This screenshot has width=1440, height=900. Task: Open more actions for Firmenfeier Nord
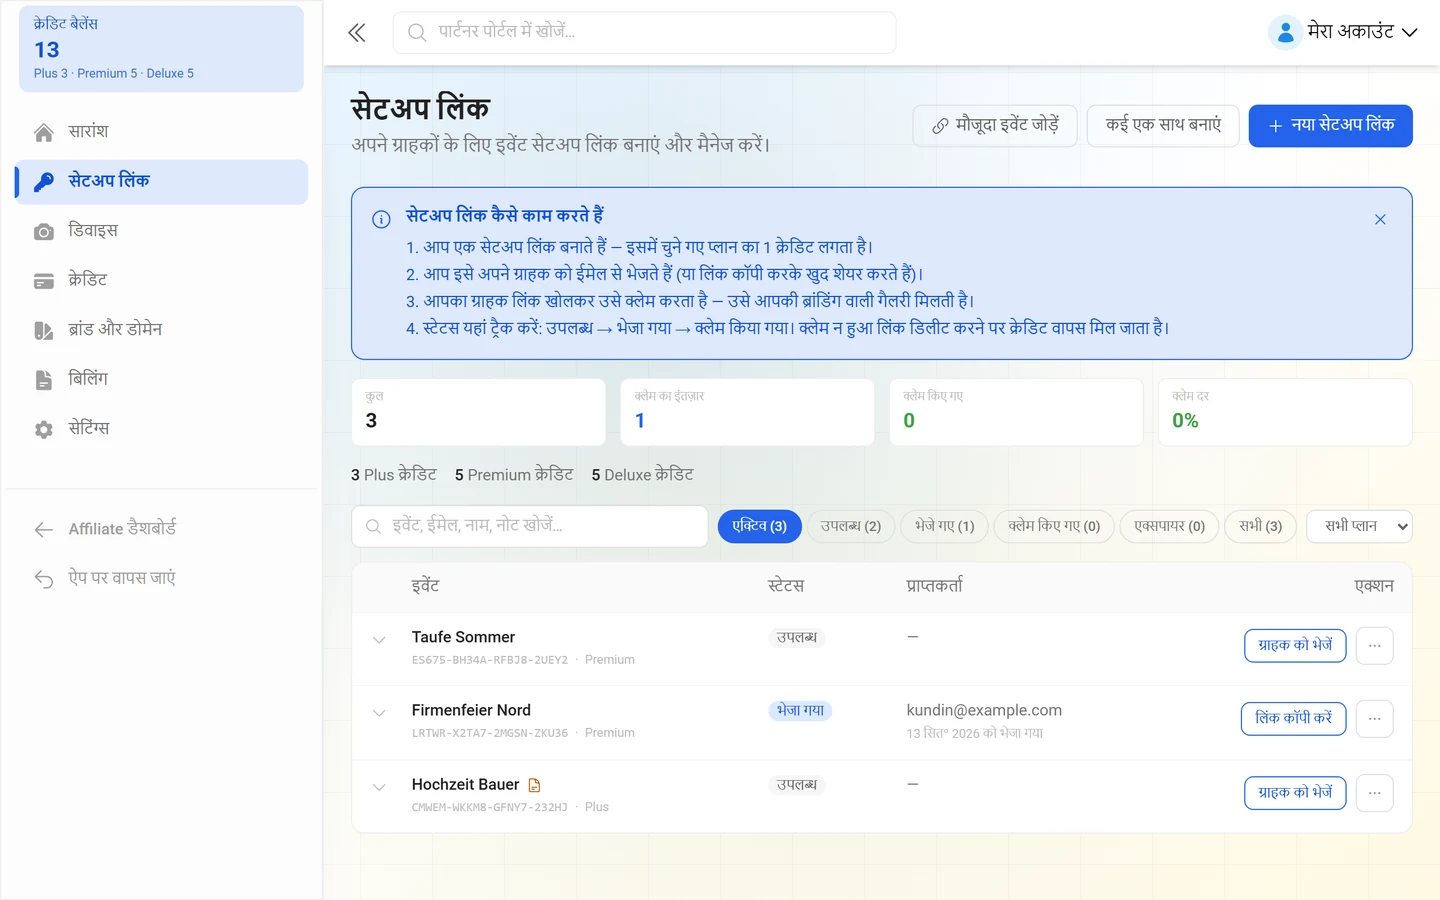1375,719
